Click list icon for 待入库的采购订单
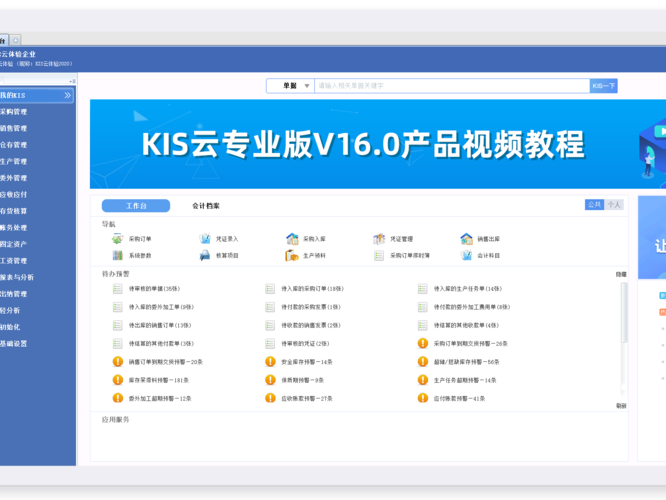The height and width of the screenshot is (500, 666). (270, 289)
